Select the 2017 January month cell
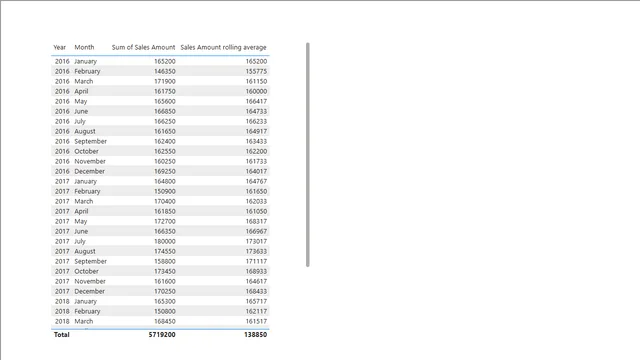Image resolution: width=640 pixels, height=360 pixels. [x=86, y=181]
